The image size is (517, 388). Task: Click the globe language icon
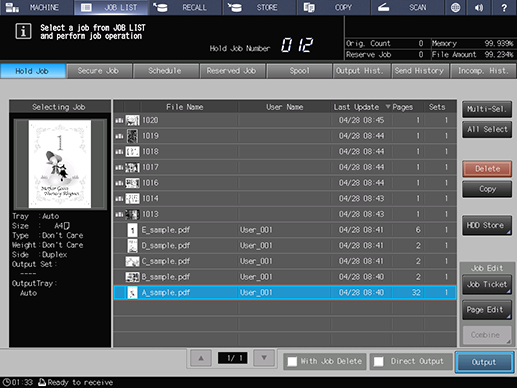455,7
